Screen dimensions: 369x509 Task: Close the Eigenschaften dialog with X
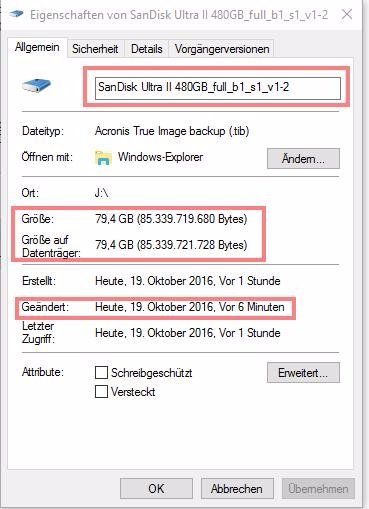click(x=347, y=14)
